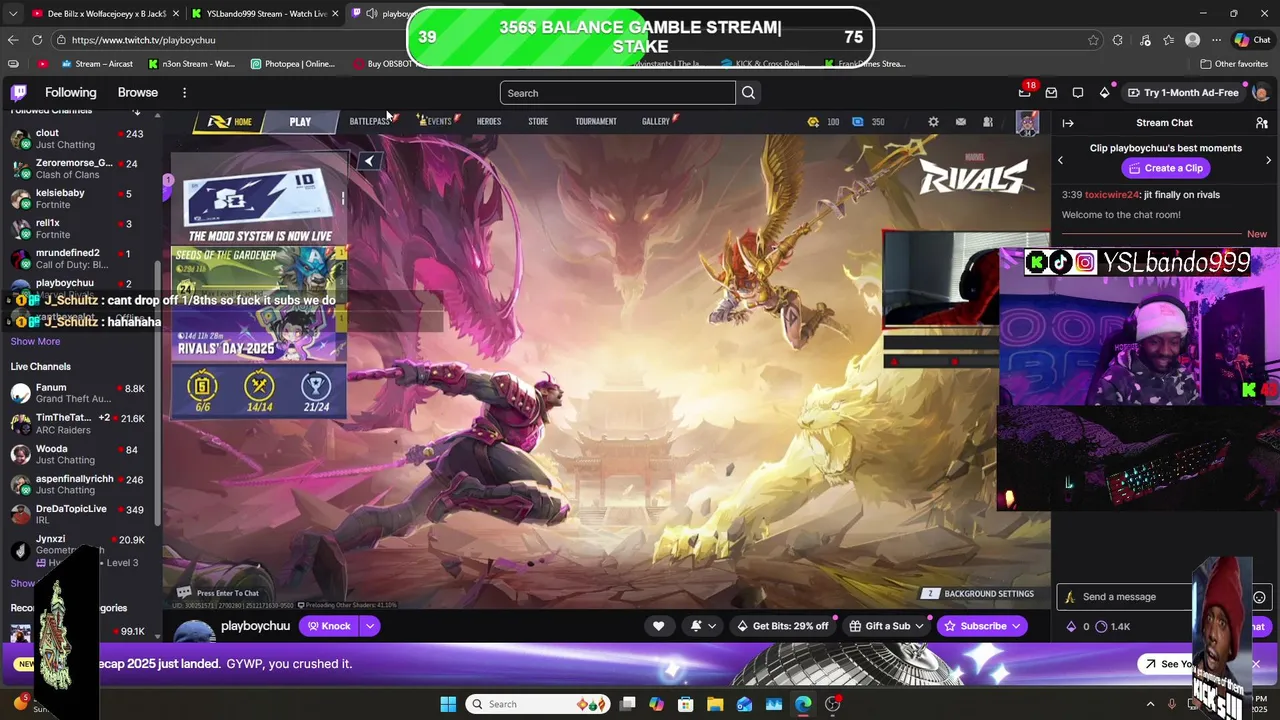Viewport: 1280px width, 720px height.
Task: Click the search magnifier button
Action: coord(748,93)
